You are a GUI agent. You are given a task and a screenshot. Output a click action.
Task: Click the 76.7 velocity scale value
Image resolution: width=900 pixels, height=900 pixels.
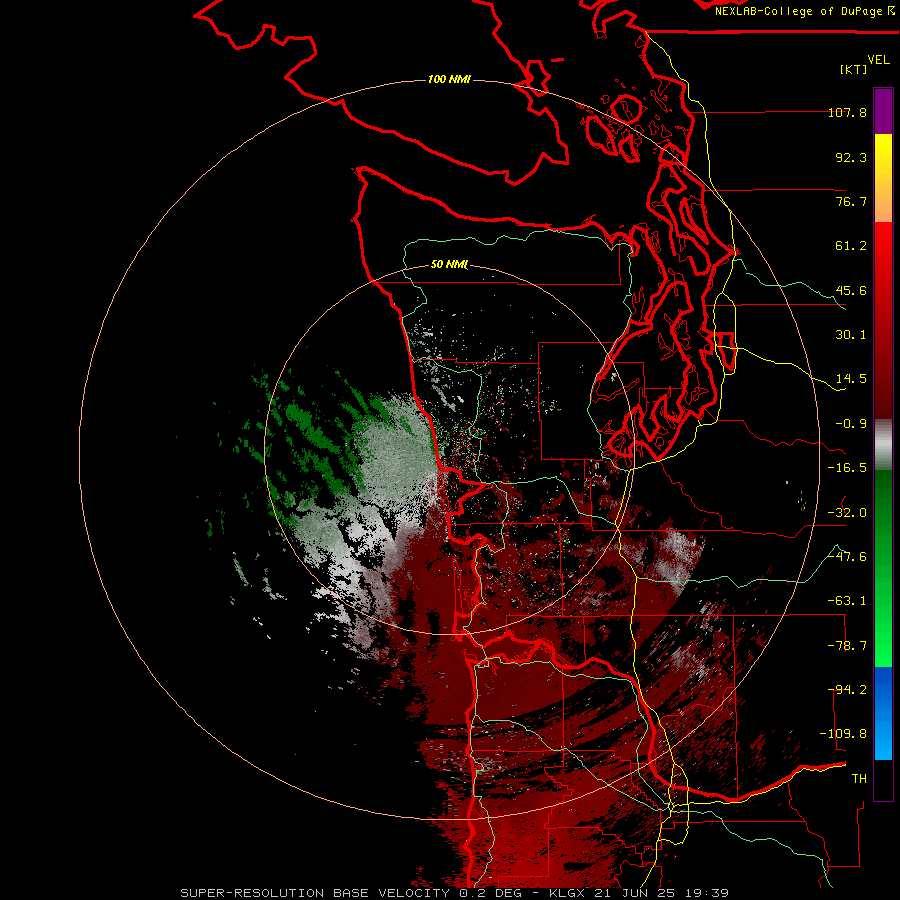[x=851, y=201]
